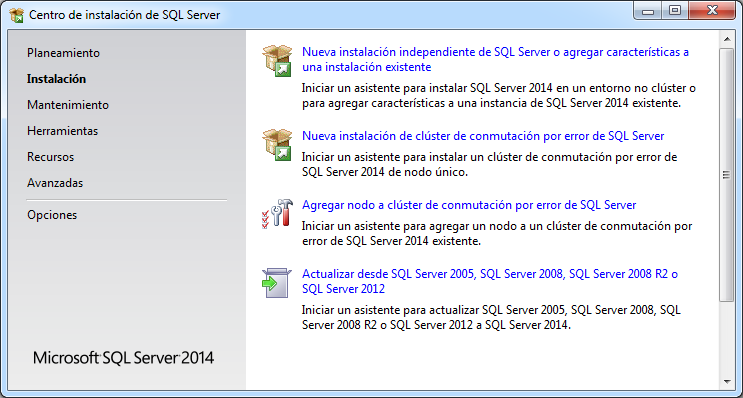
Task: Open Nueva instalación de clúster de conmutación link
Action: [x=483, y=136]
